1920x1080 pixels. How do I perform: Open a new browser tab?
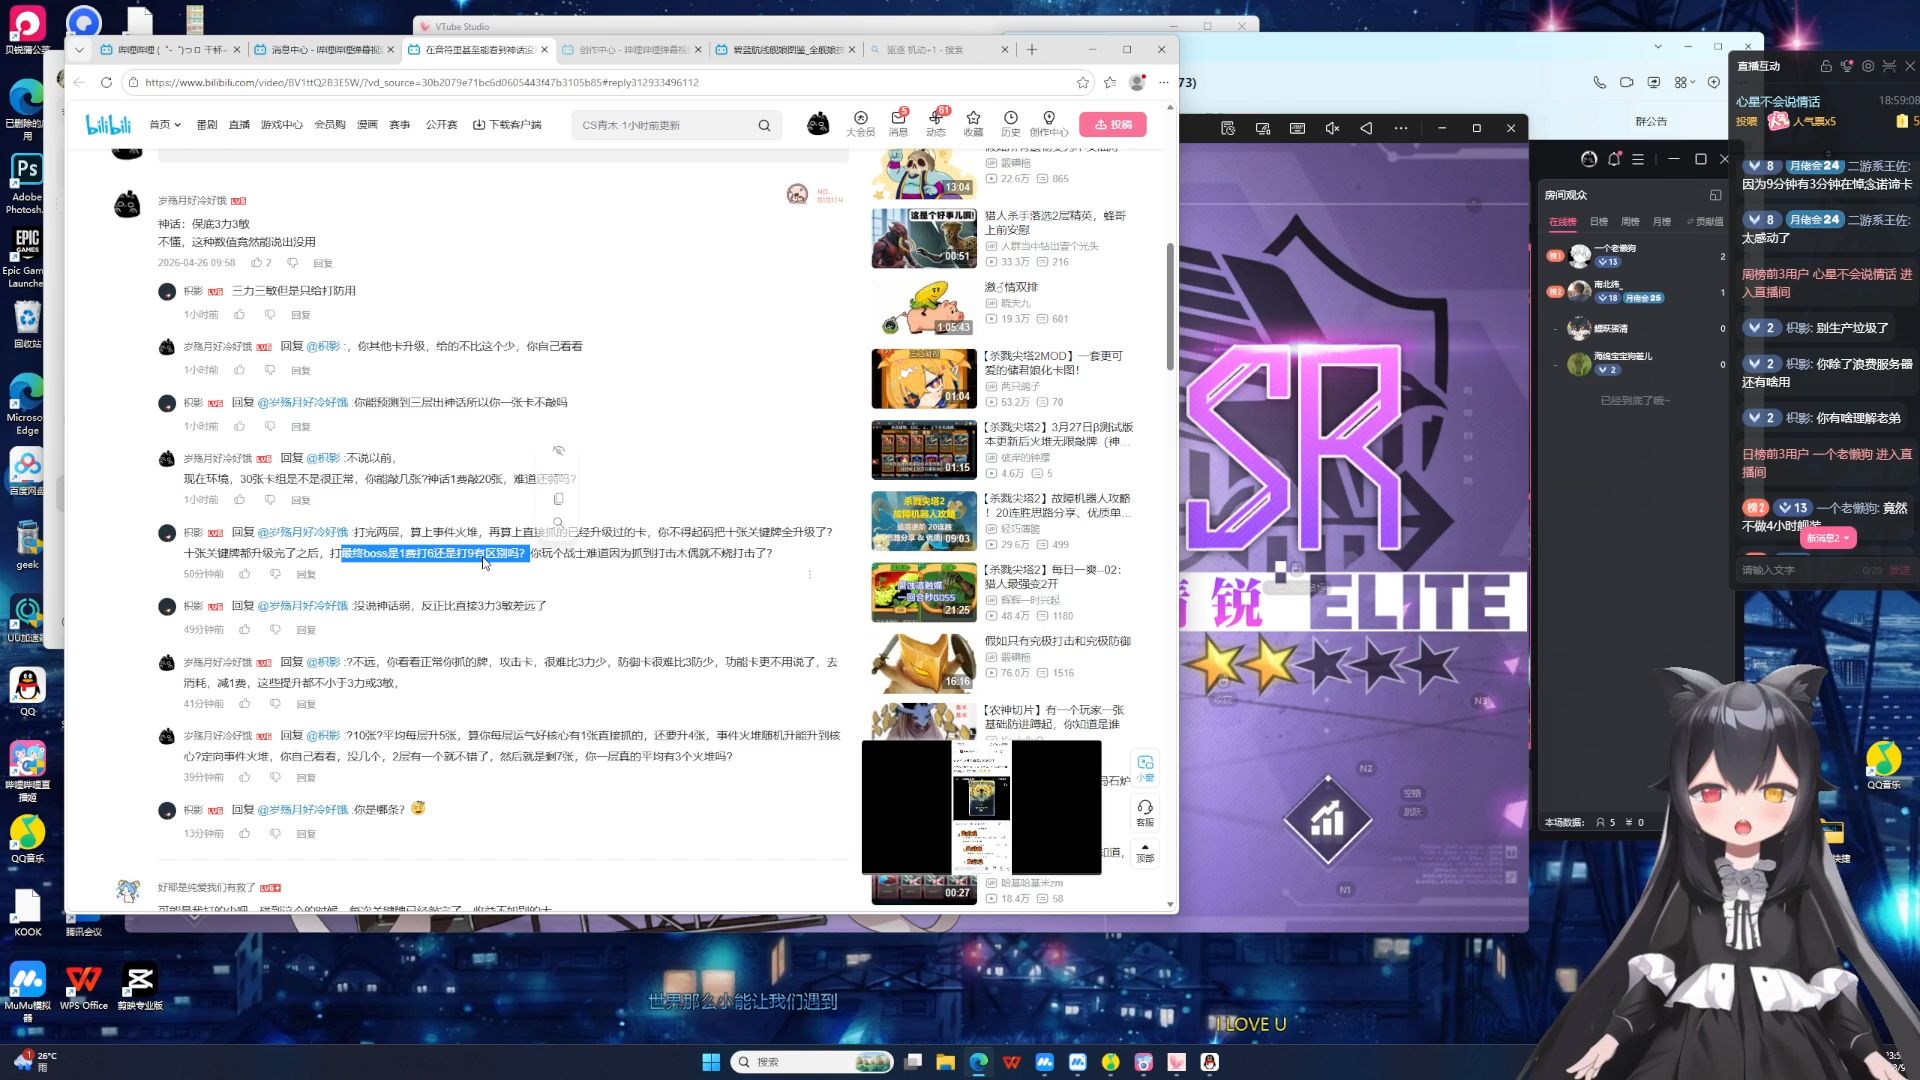click(1032, 49)
